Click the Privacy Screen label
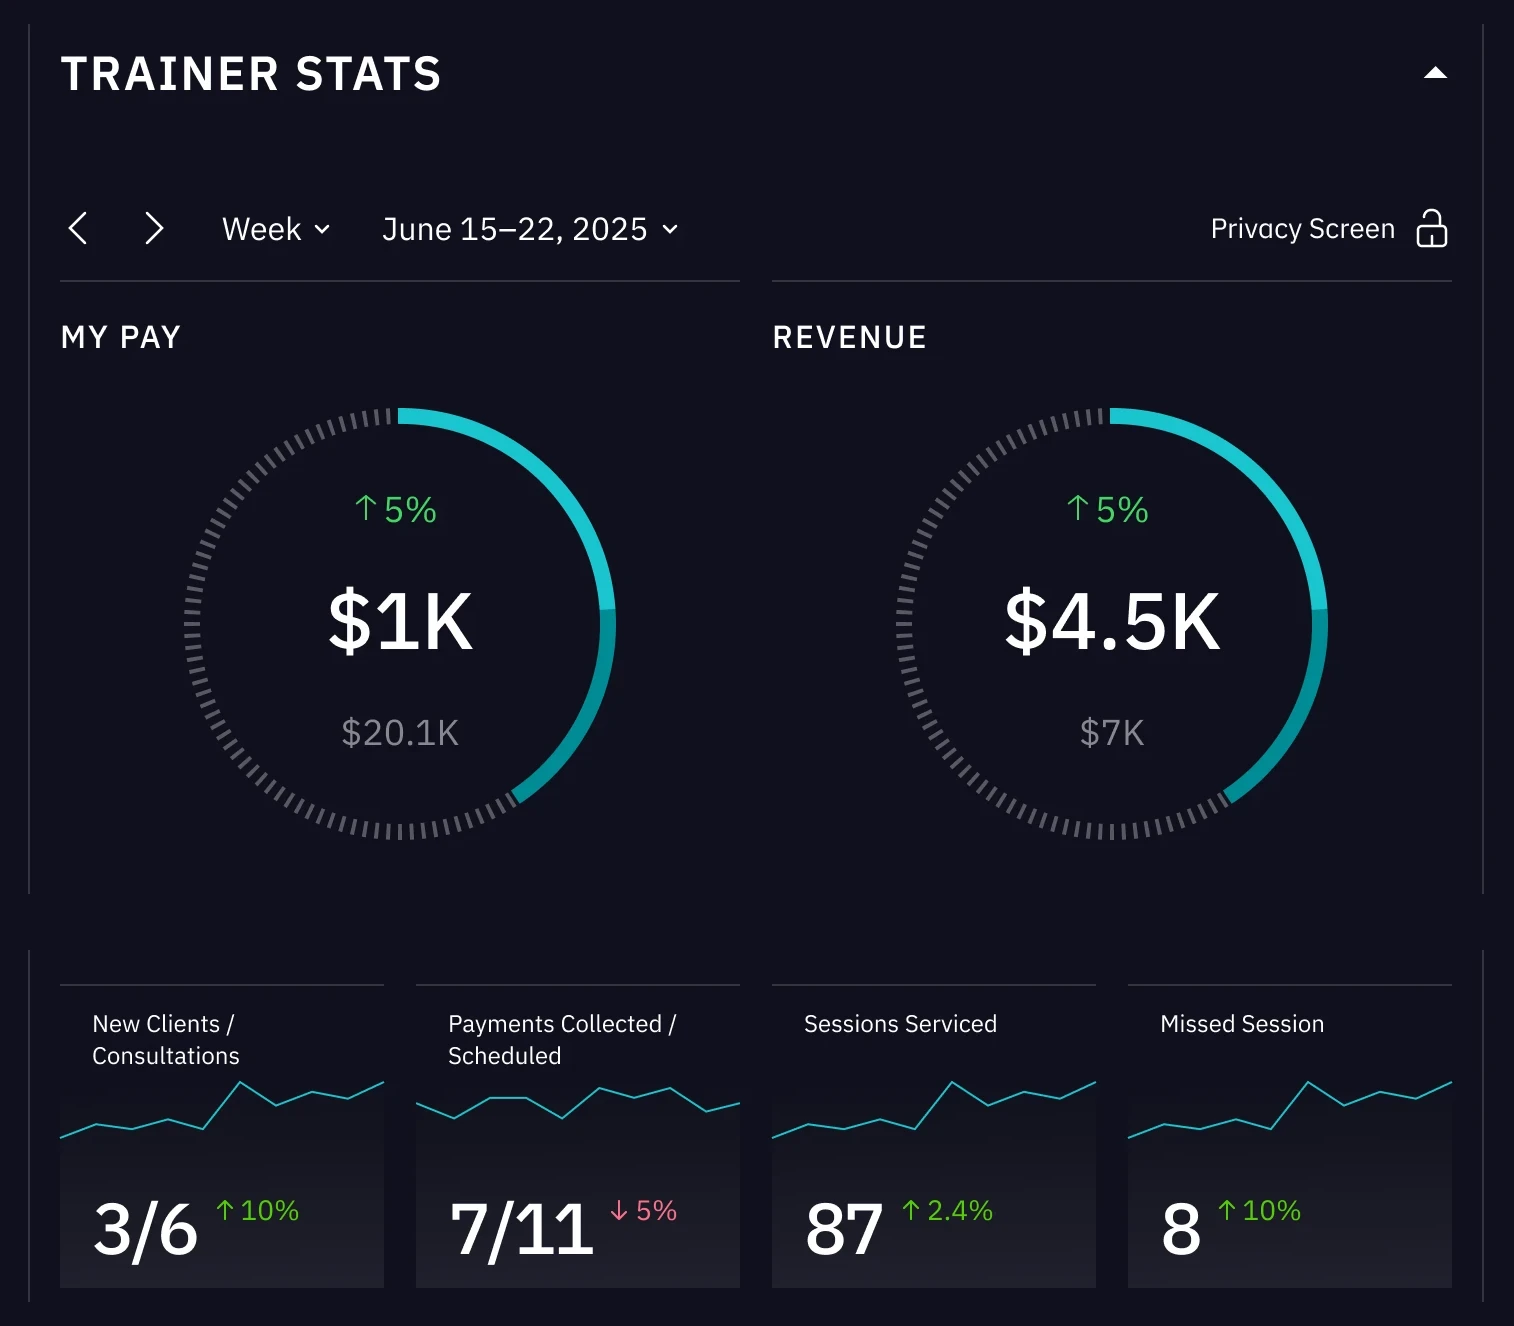Screen dimensions: 1514x1326 1302,229
